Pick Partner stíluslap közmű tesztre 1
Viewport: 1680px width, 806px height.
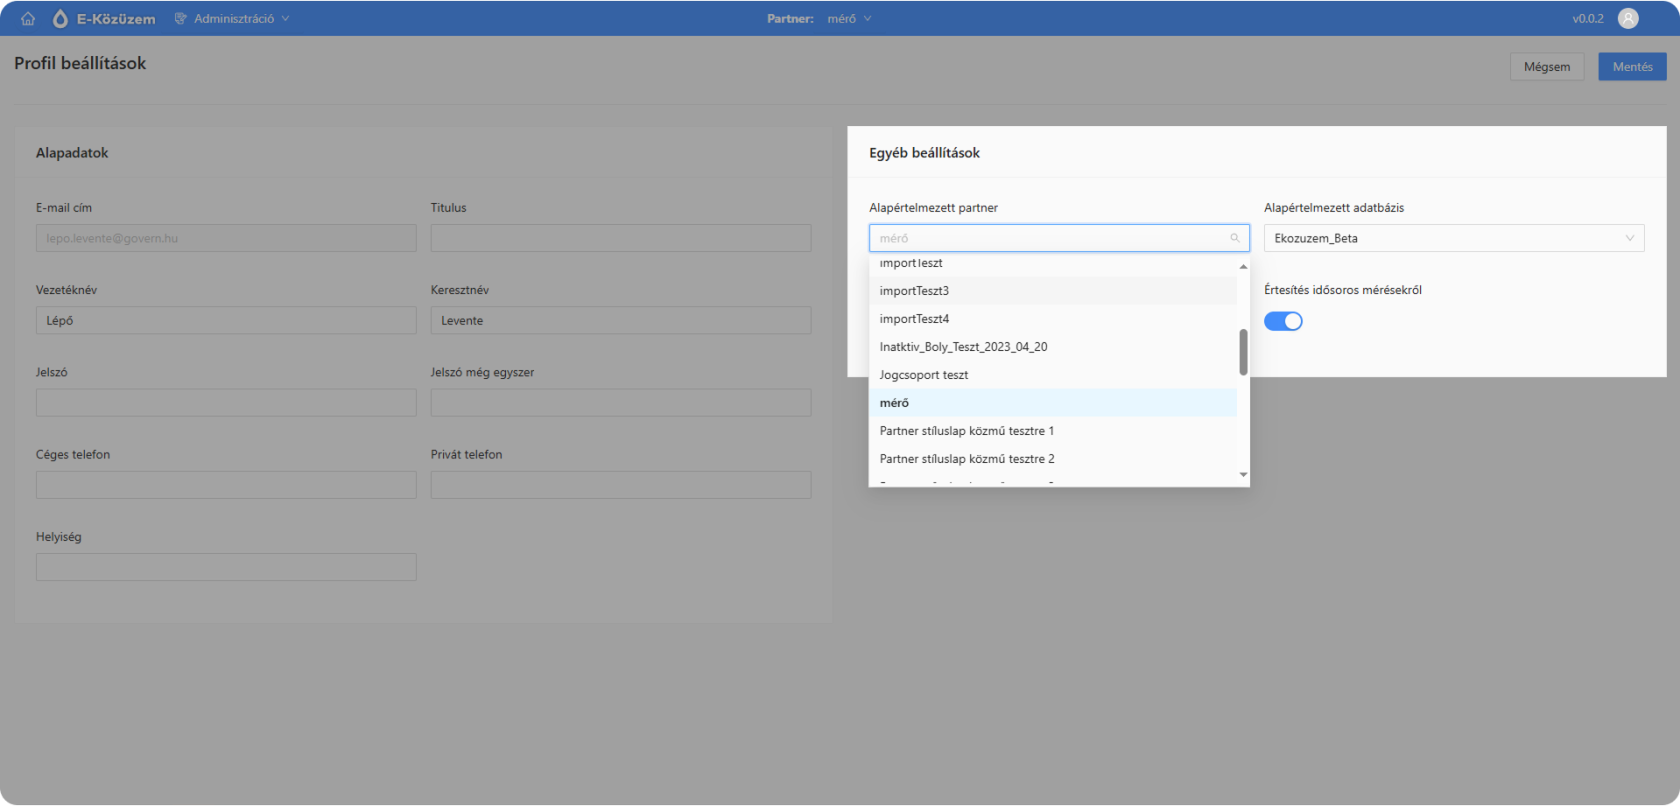point(966,431)
